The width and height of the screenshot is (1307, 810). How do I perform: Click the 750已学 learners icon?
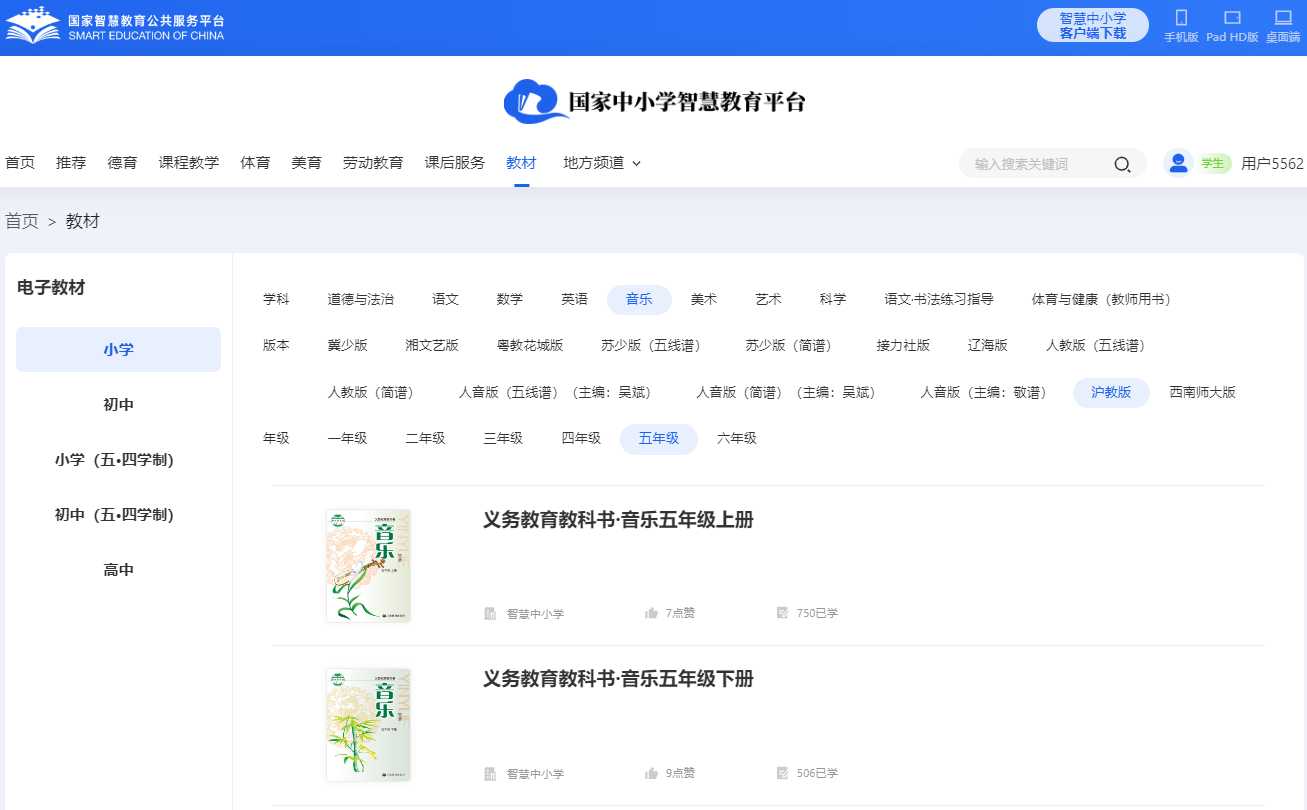pyautogui.click(x=783, y=613)
